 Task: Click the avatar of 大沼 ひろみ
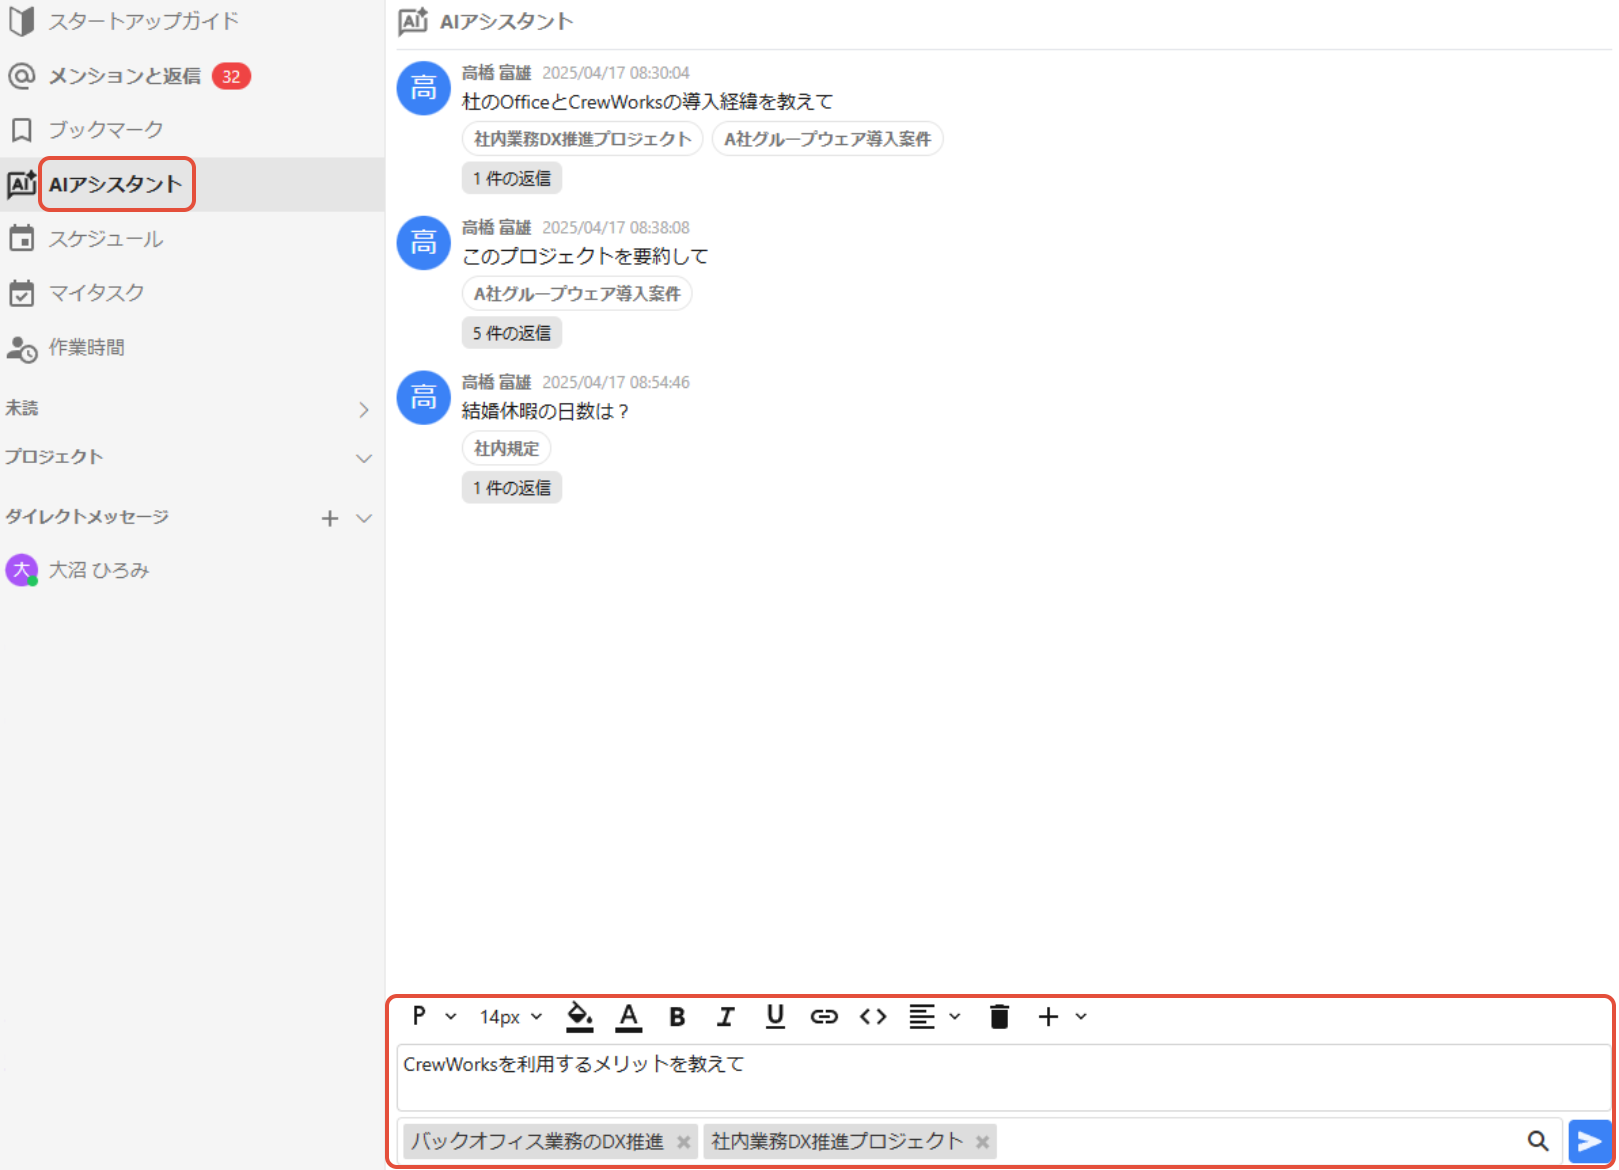[x=21, y=570]
